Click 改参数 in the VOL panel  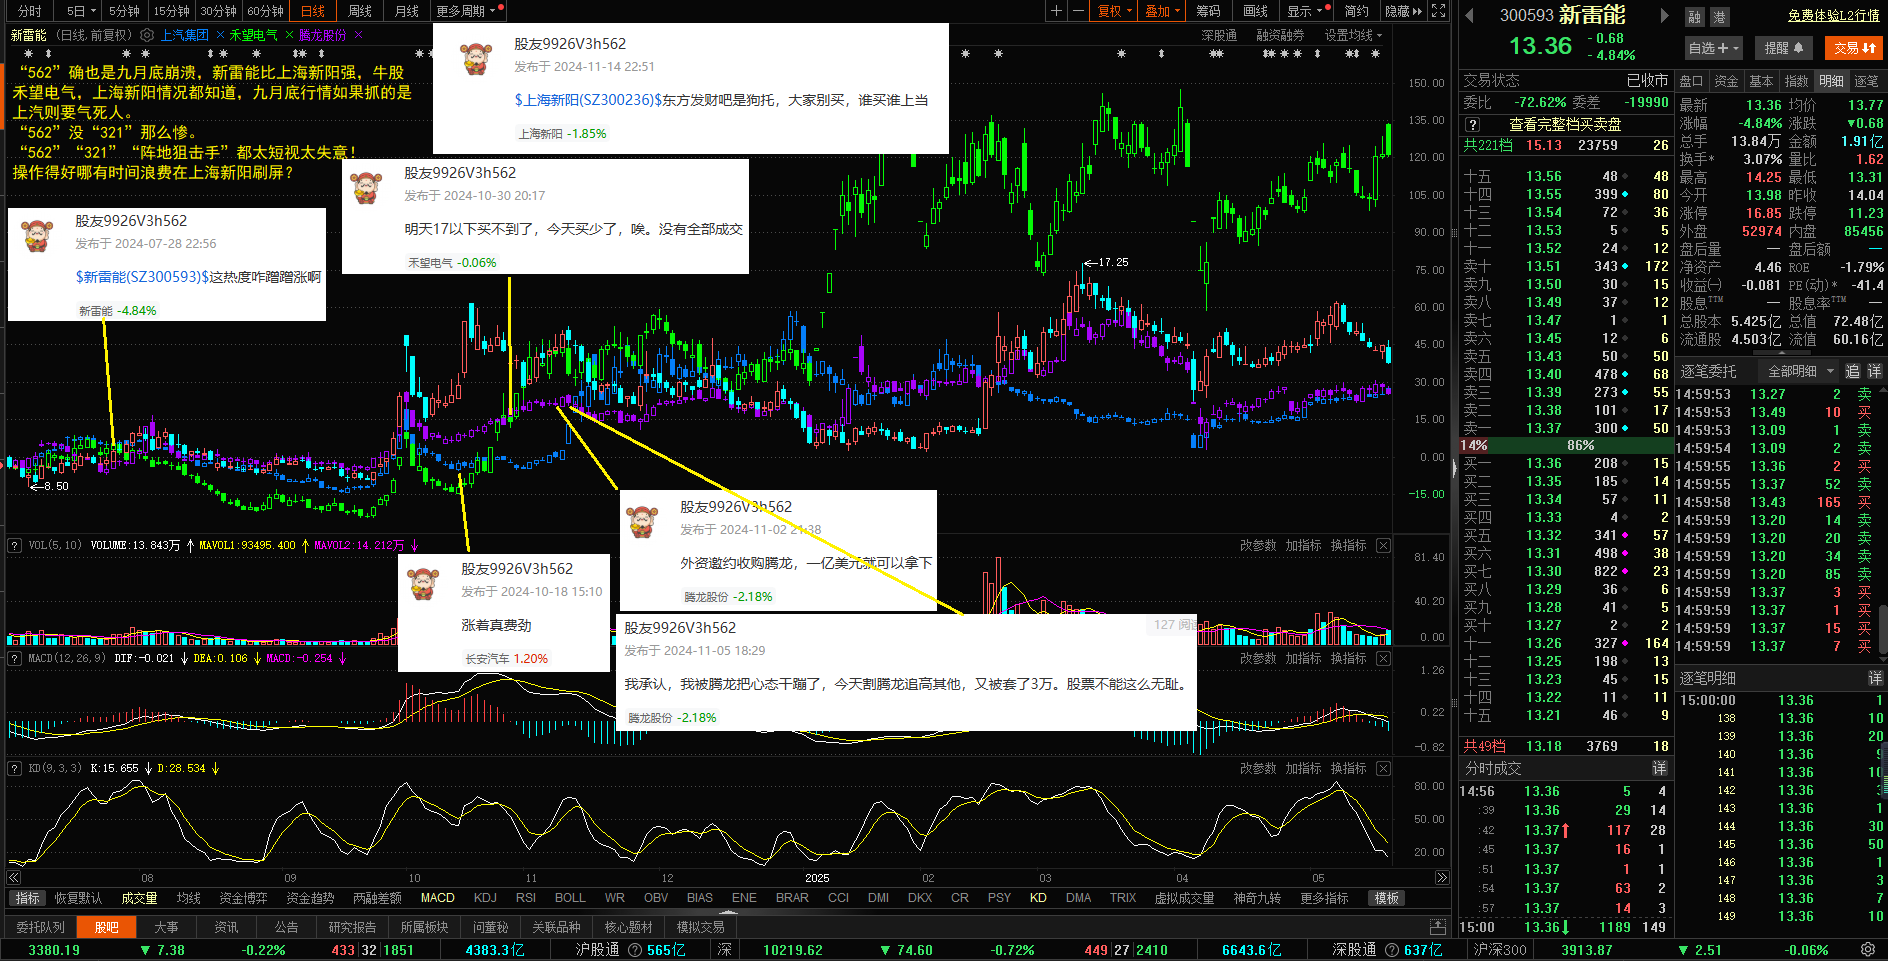click(x=1258, y=545)
